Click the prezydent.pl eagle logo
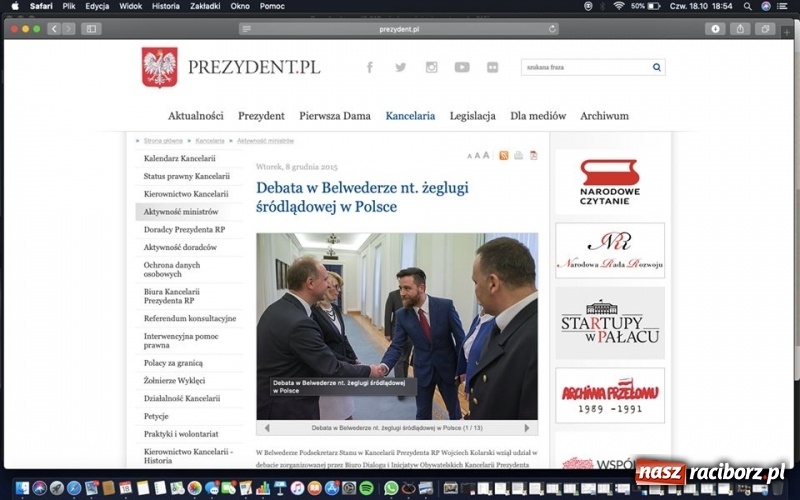This screenshot has height=500, width=800. click(x=160, y=67)
